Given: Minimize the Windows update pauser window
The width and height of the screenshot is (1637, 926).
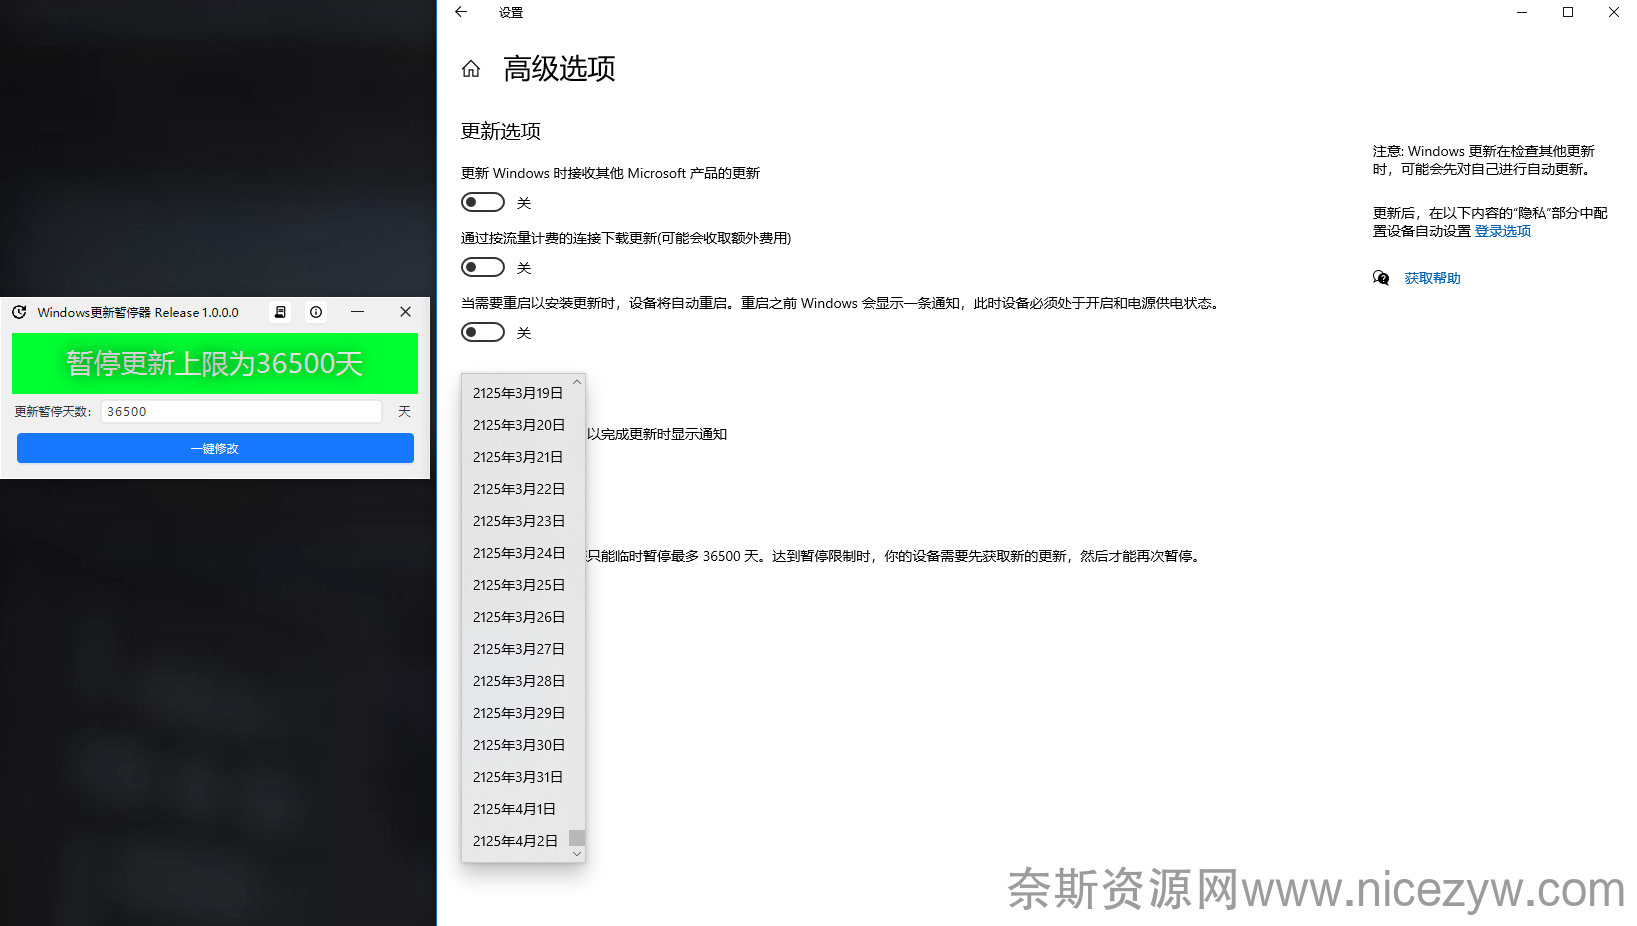Looking at the screenshot, I should [357, 312].
